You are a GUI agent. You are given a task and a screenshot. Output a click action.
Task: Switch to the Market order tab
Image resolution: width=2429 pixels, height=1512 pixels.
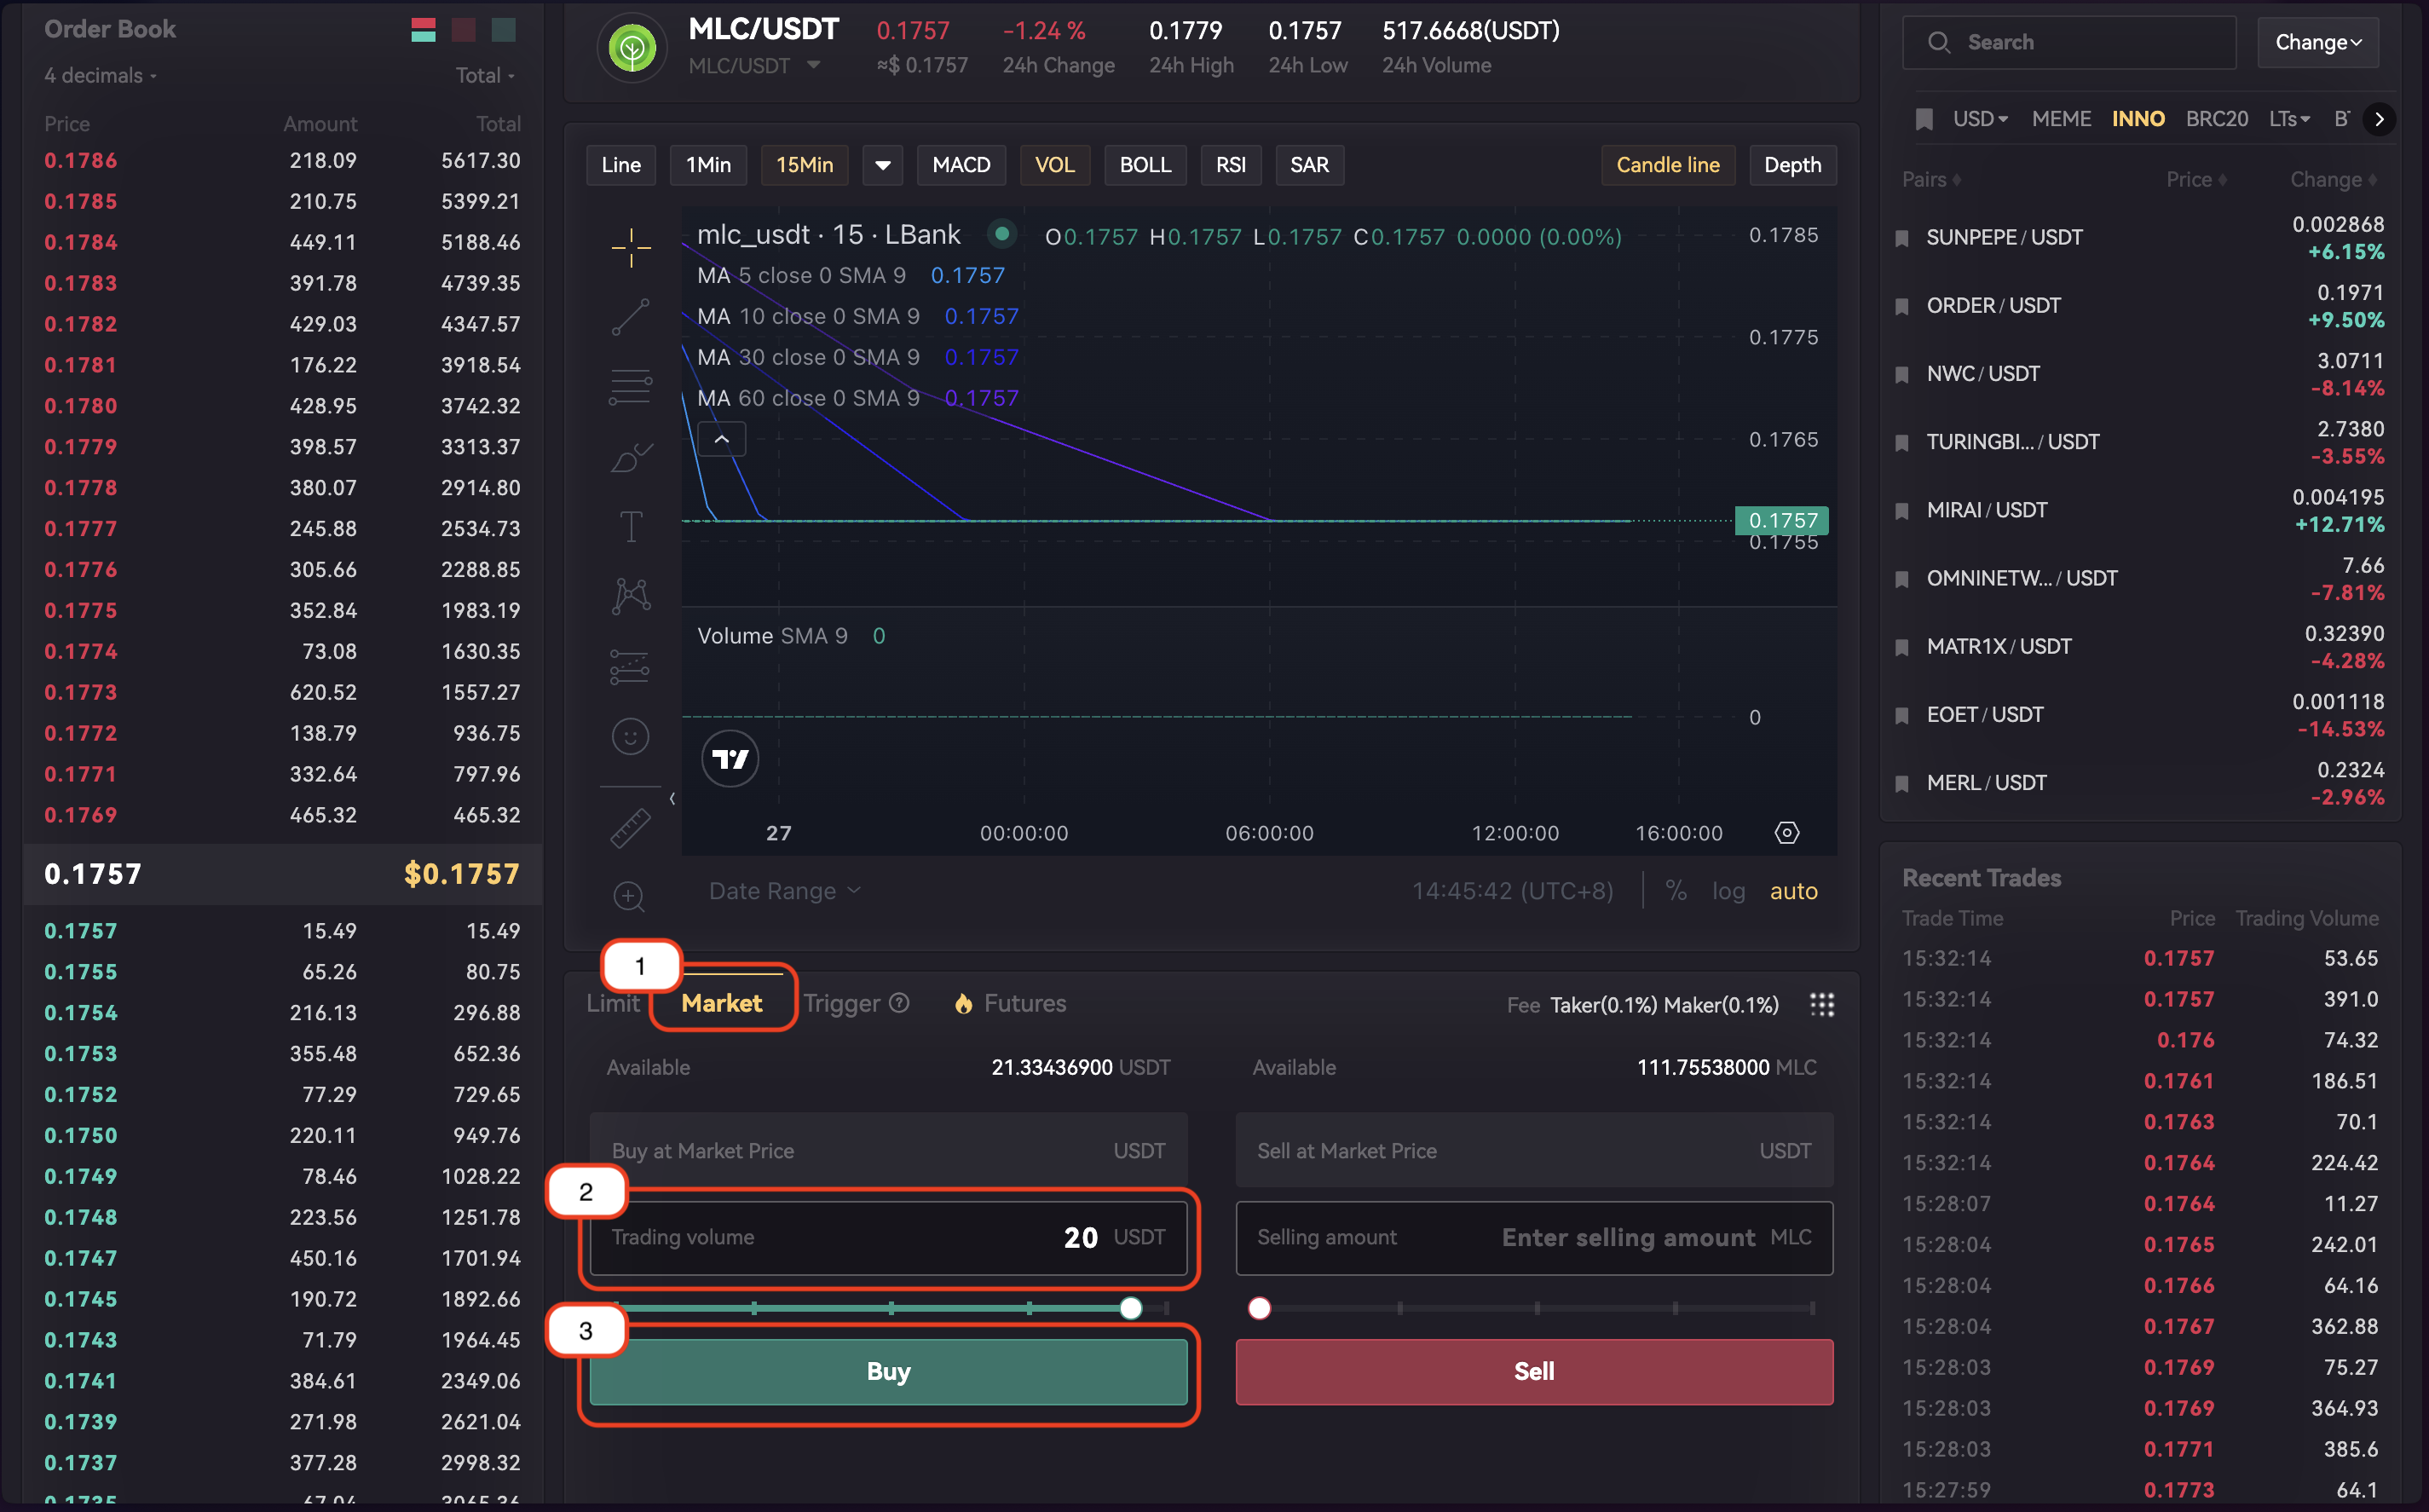point(722,1003)
